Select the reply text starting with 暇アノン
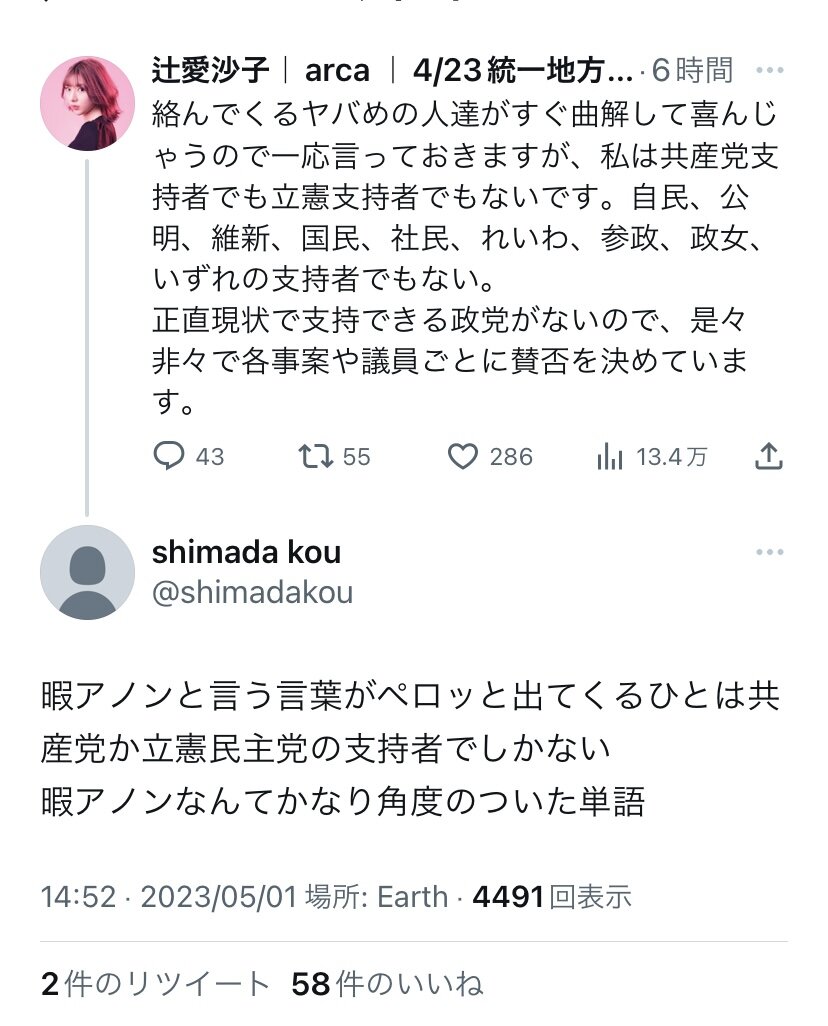The width and height of the screenshot is (828, 1026). click(410, 748)
